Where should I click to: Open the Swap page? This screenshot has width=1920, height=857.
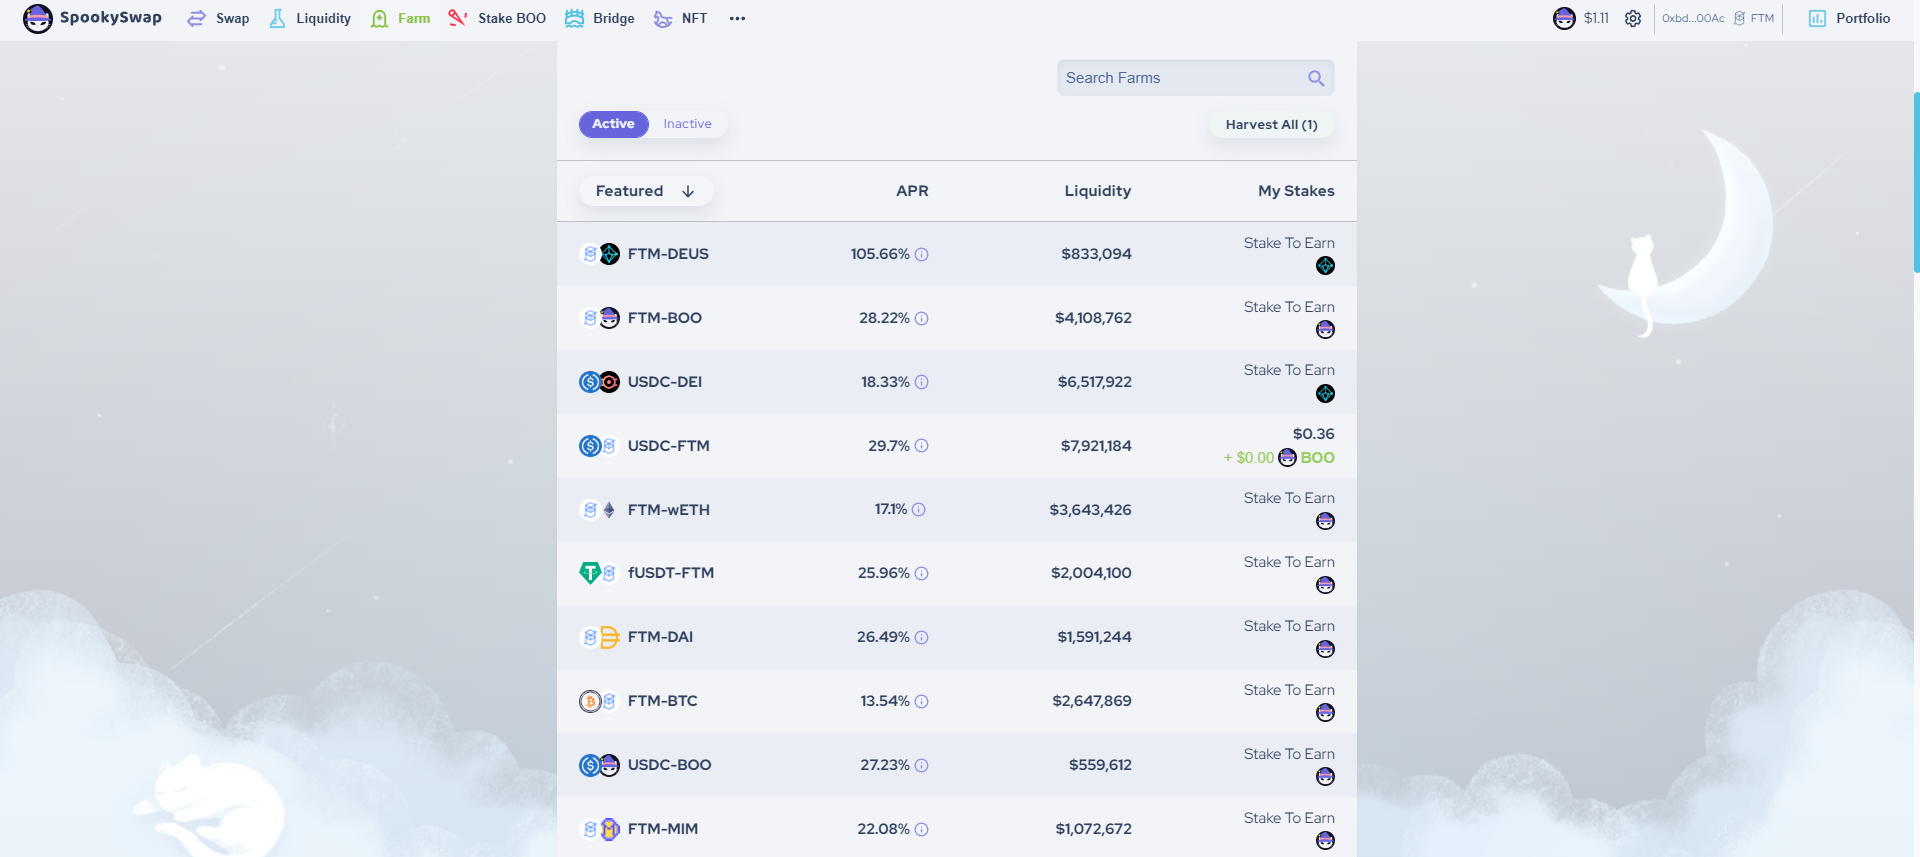pos(218,18)
